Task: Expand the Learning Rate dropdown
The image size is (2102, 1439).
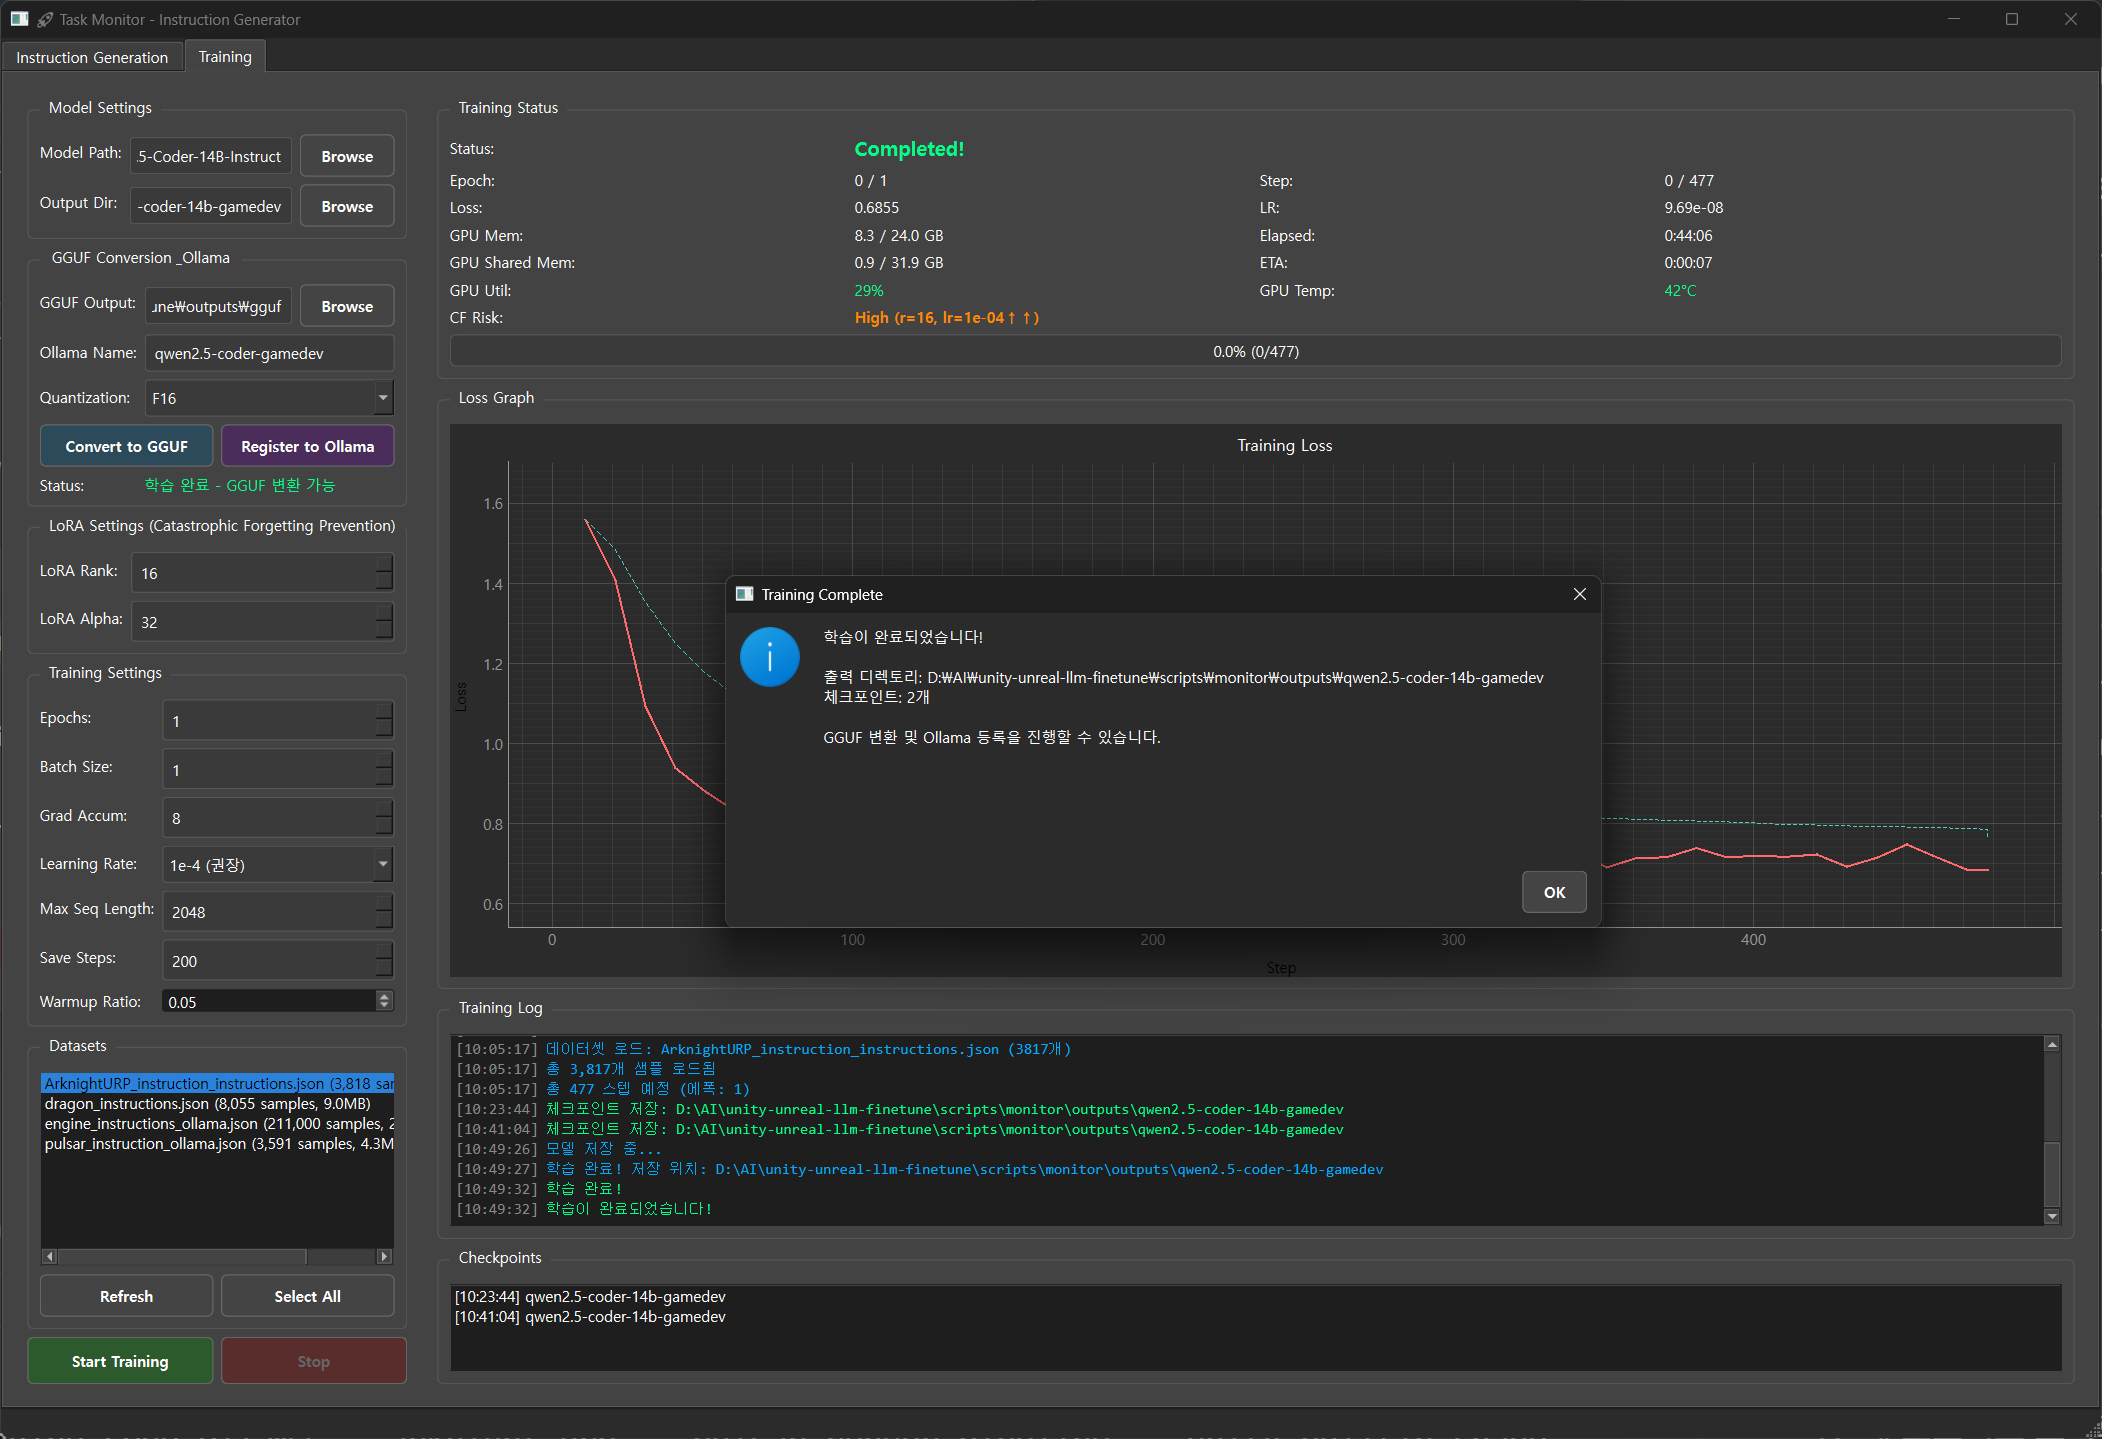Action: 383,864
